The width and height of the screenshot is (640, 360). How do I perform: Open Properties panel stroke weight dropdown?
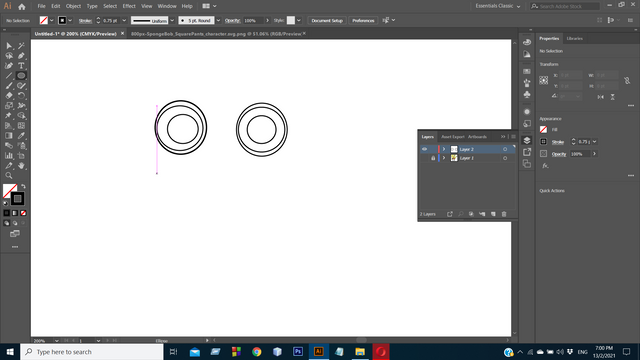594,142
